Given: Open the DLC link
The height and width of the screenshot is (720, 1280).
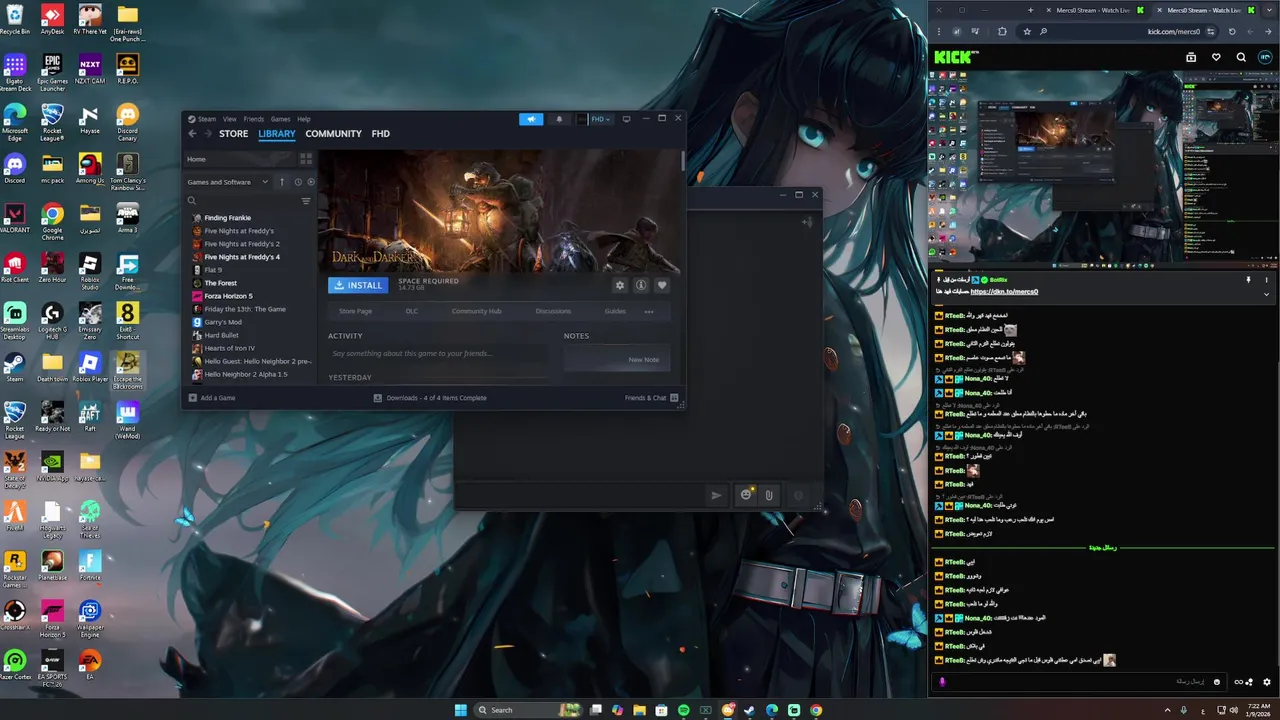Looking at the screenshot, I should pos(412,311).
